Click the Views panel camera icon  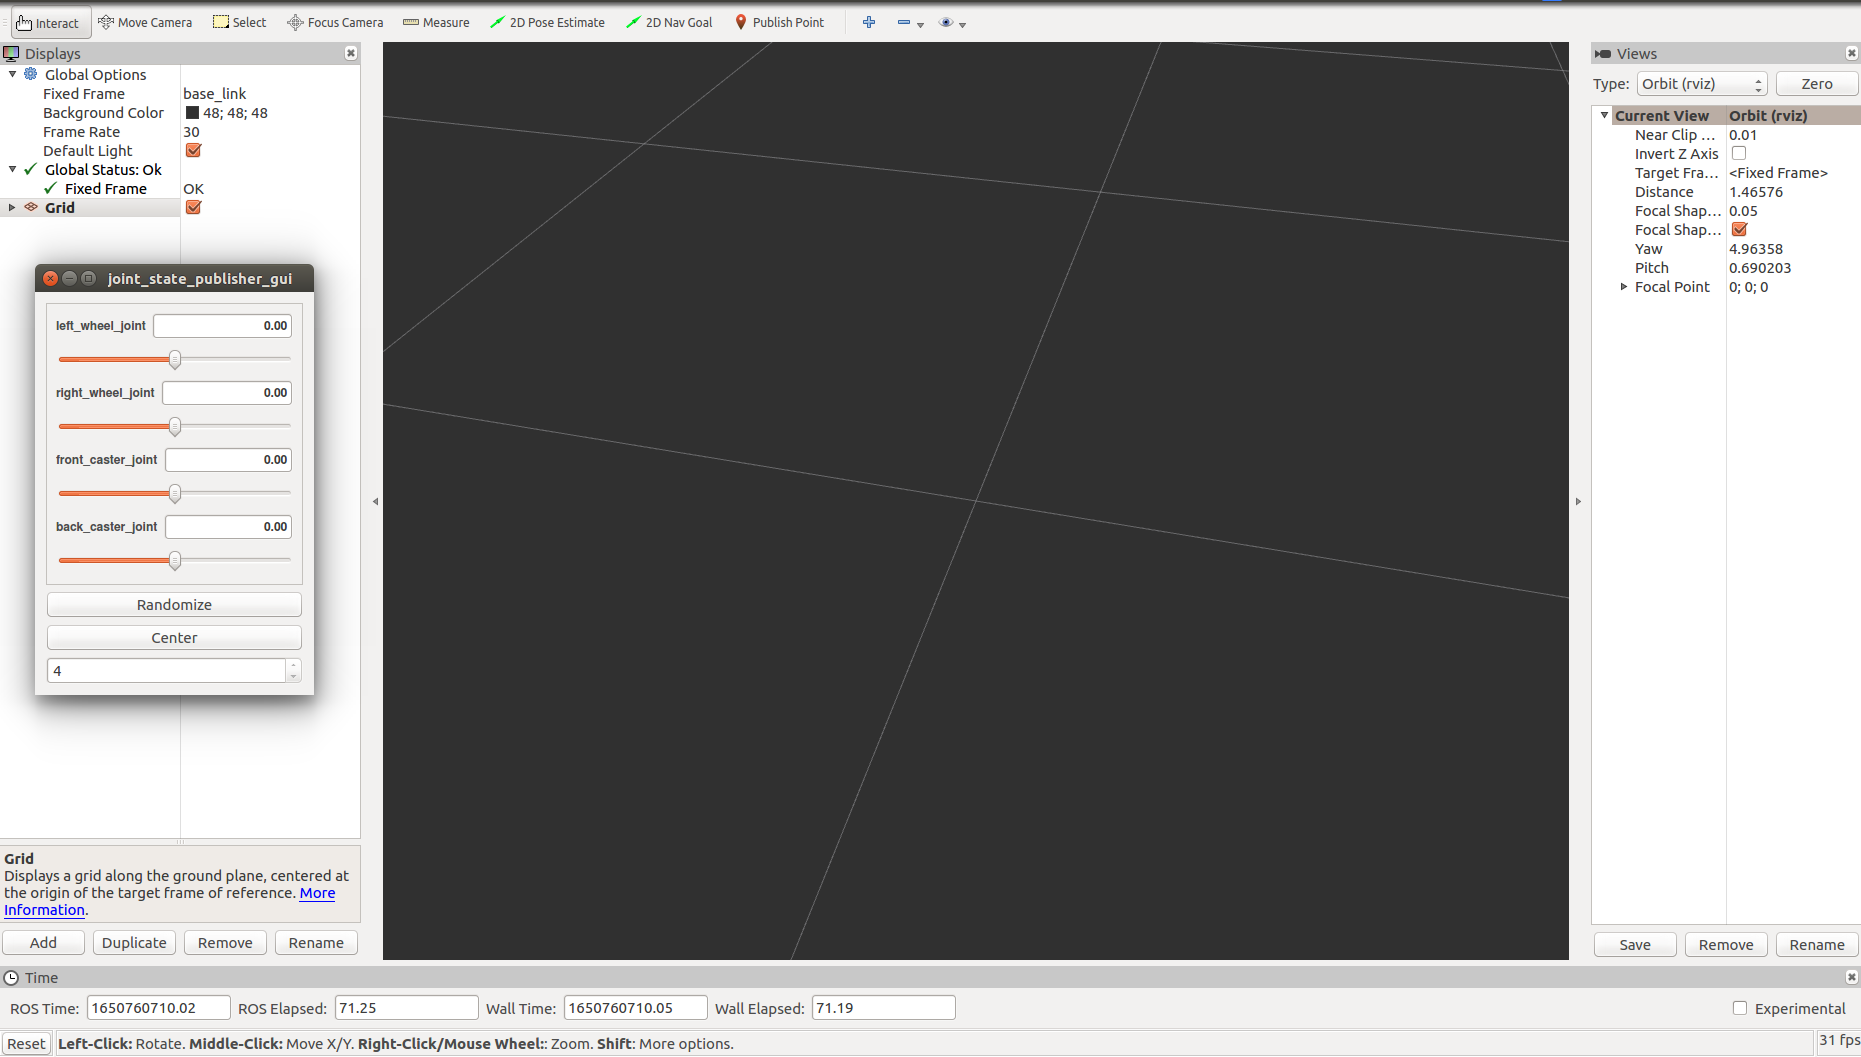[1604, 53]
